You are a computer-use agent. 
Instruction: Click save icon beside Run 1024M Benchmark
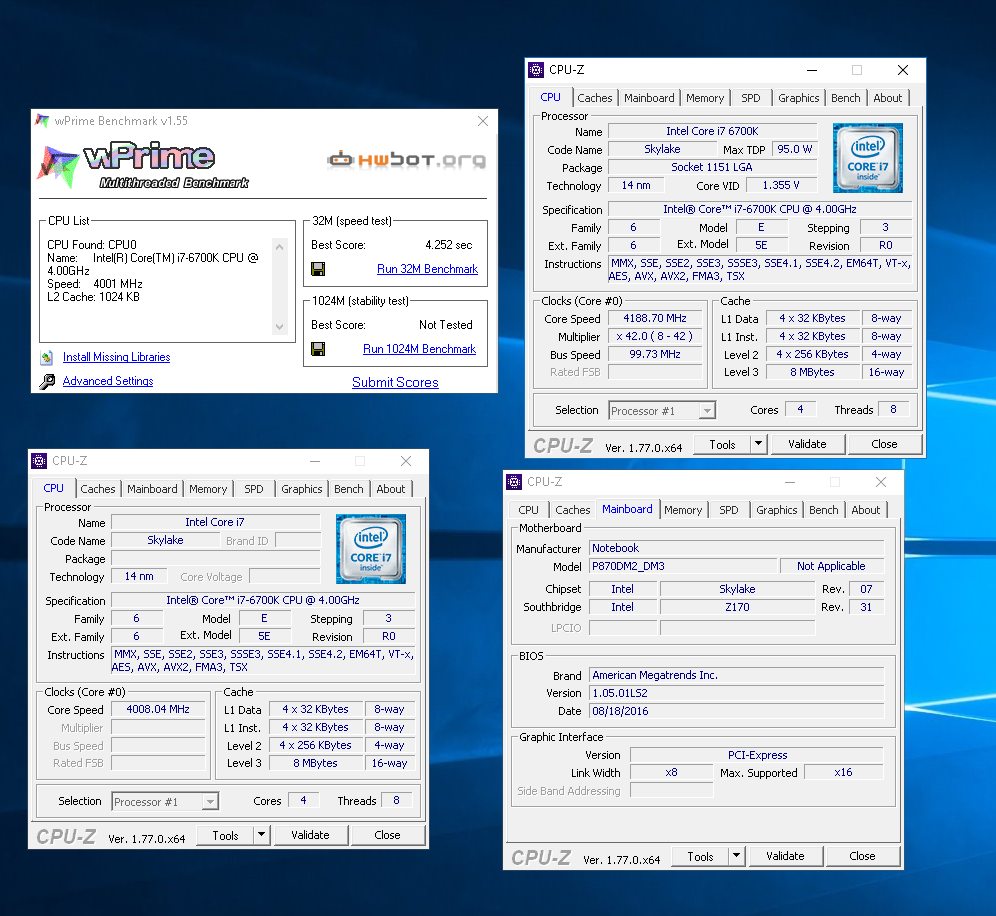[318, 349]
